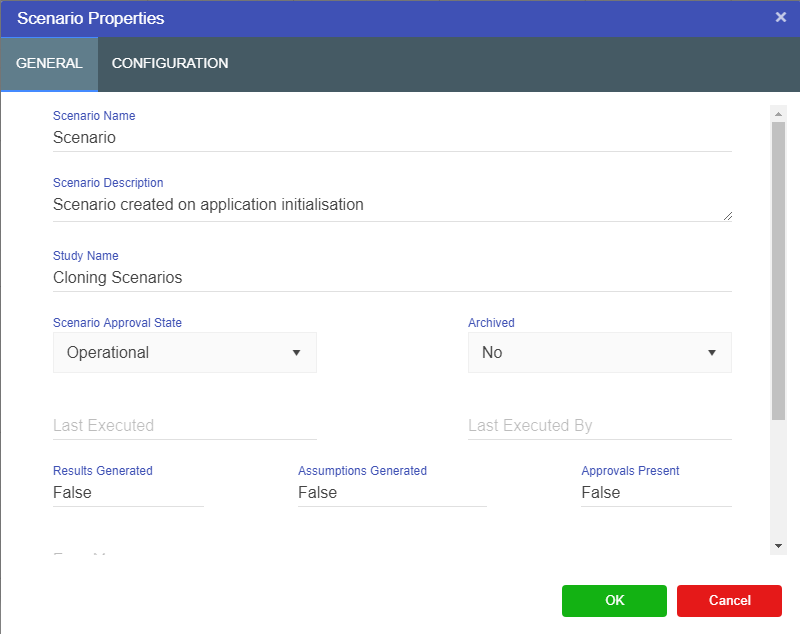800x634 pixels.
Task: Click the Scenario Approval State arrow icon
Action: click(x=296, y=353)
